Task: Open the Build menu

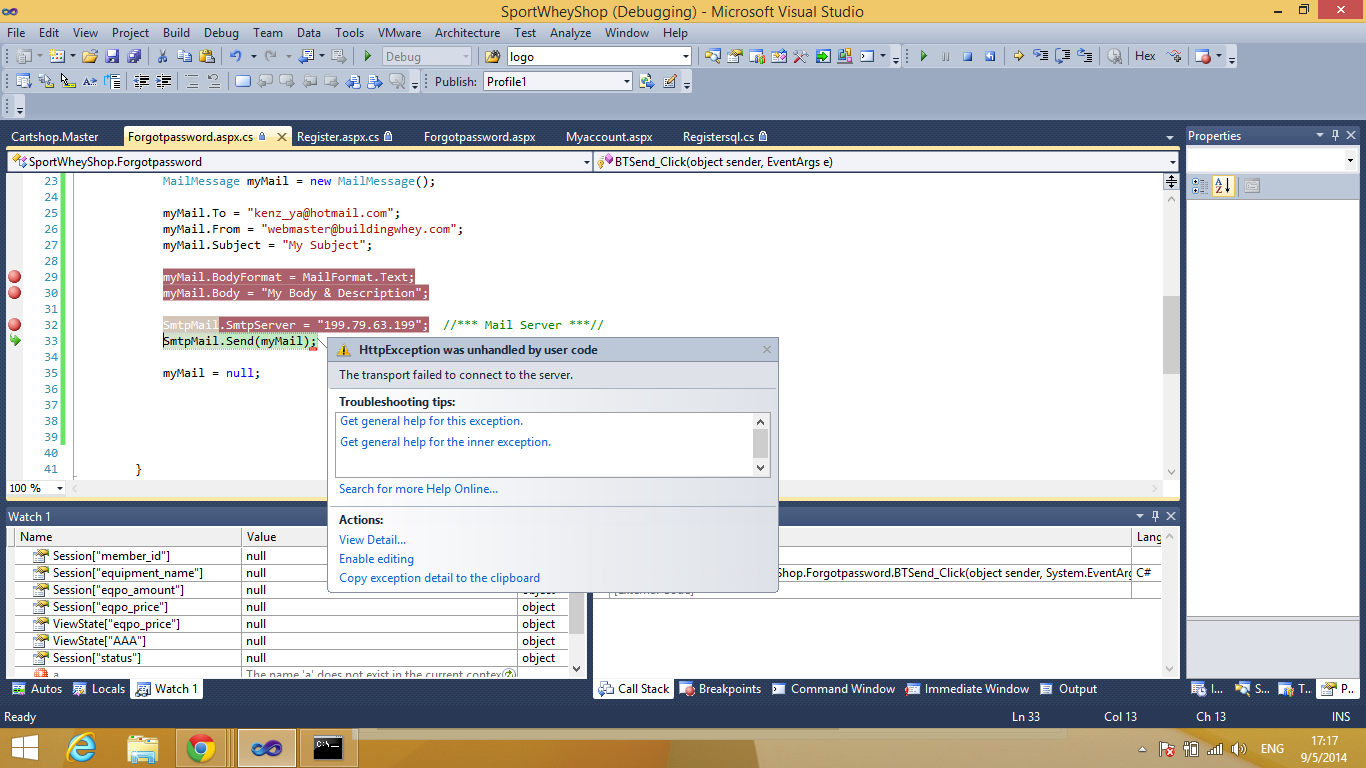Action: (176, 33)
